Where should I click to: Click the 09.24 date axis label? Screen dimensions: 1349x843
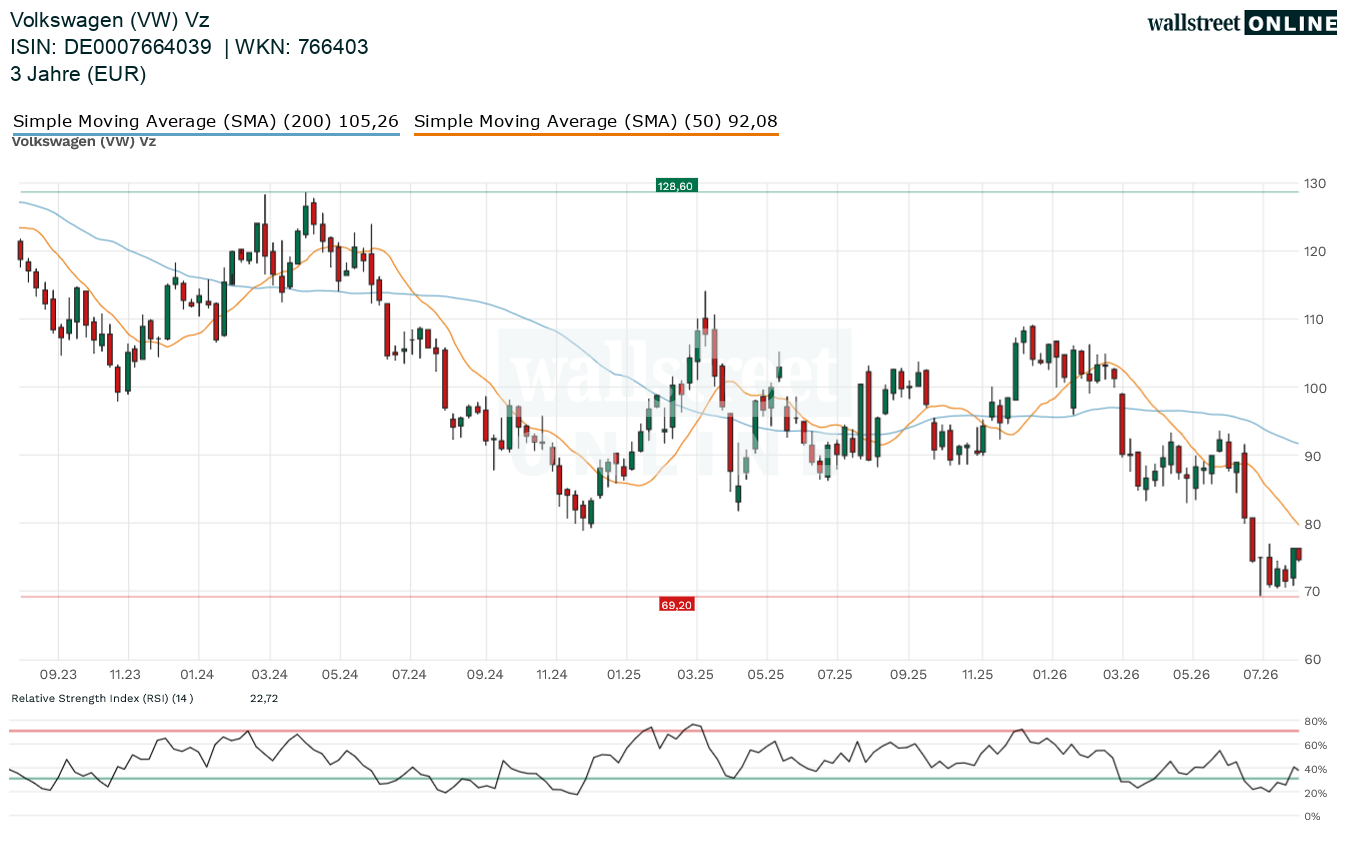tap(484, 675)
